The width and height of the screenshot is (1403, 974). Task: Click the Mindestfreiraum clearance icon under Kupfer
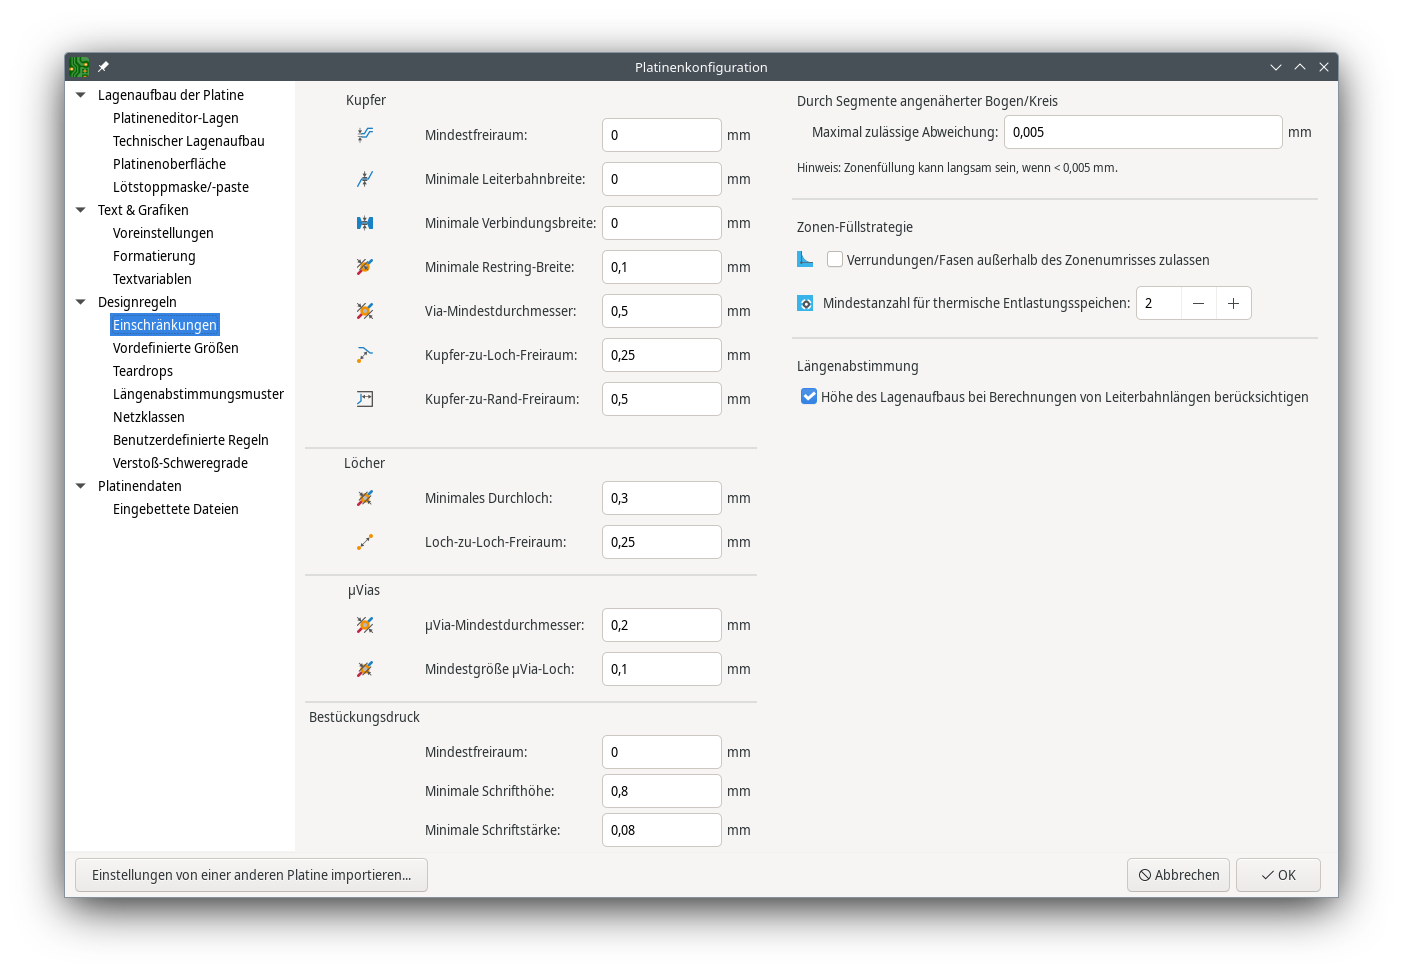point(365,135)
